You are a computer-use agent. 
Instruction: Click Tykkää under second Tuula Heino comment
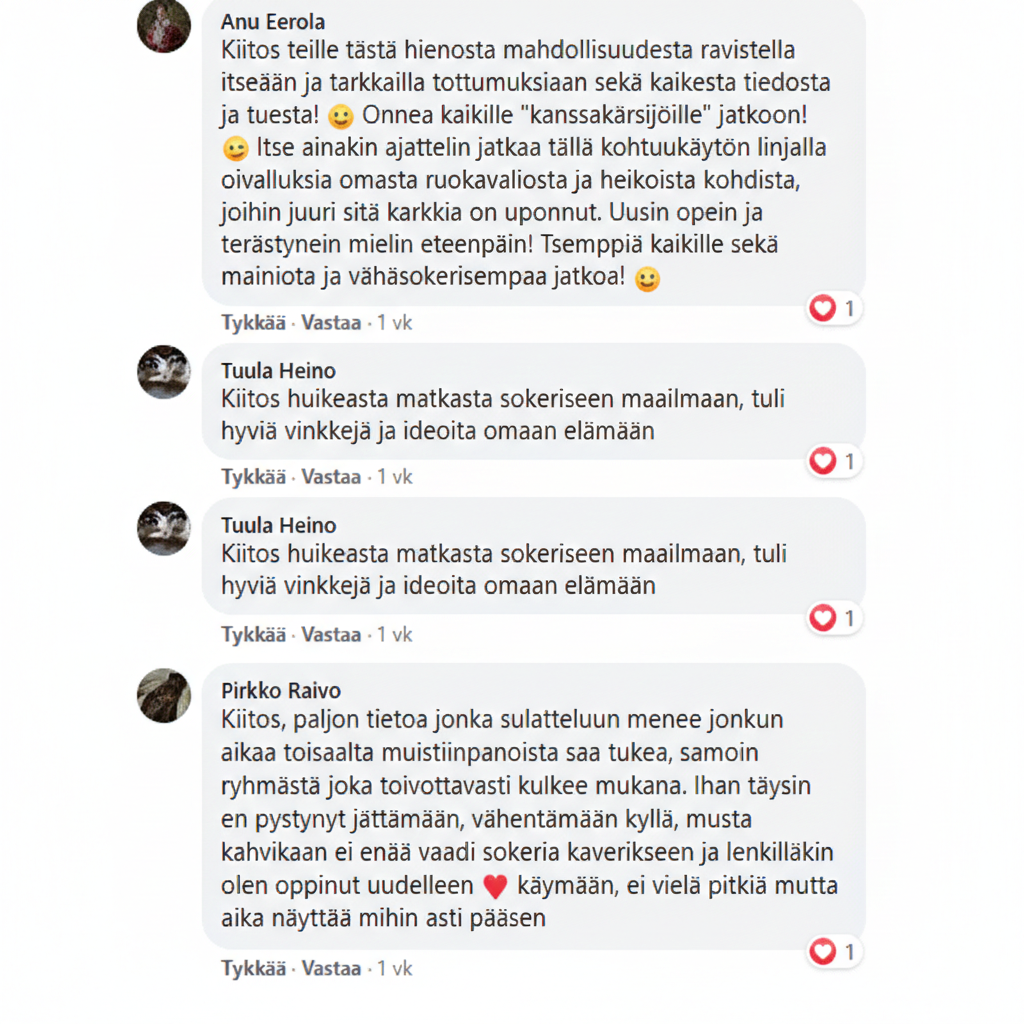pos(253,634)
